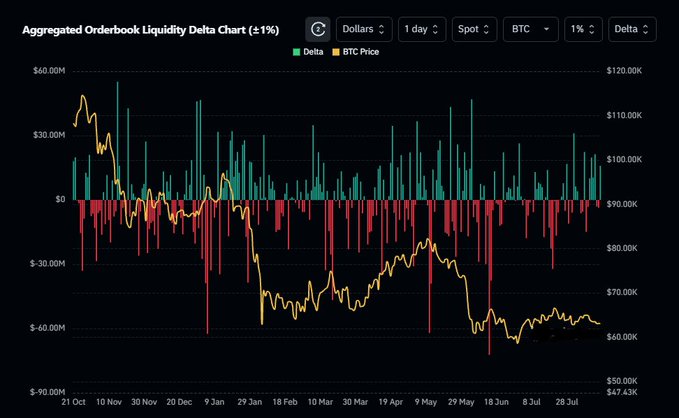679x418 pixels.
Task: Click the $120.00K right price axis label
Action: pyautogui.click(x=624, y=71)
